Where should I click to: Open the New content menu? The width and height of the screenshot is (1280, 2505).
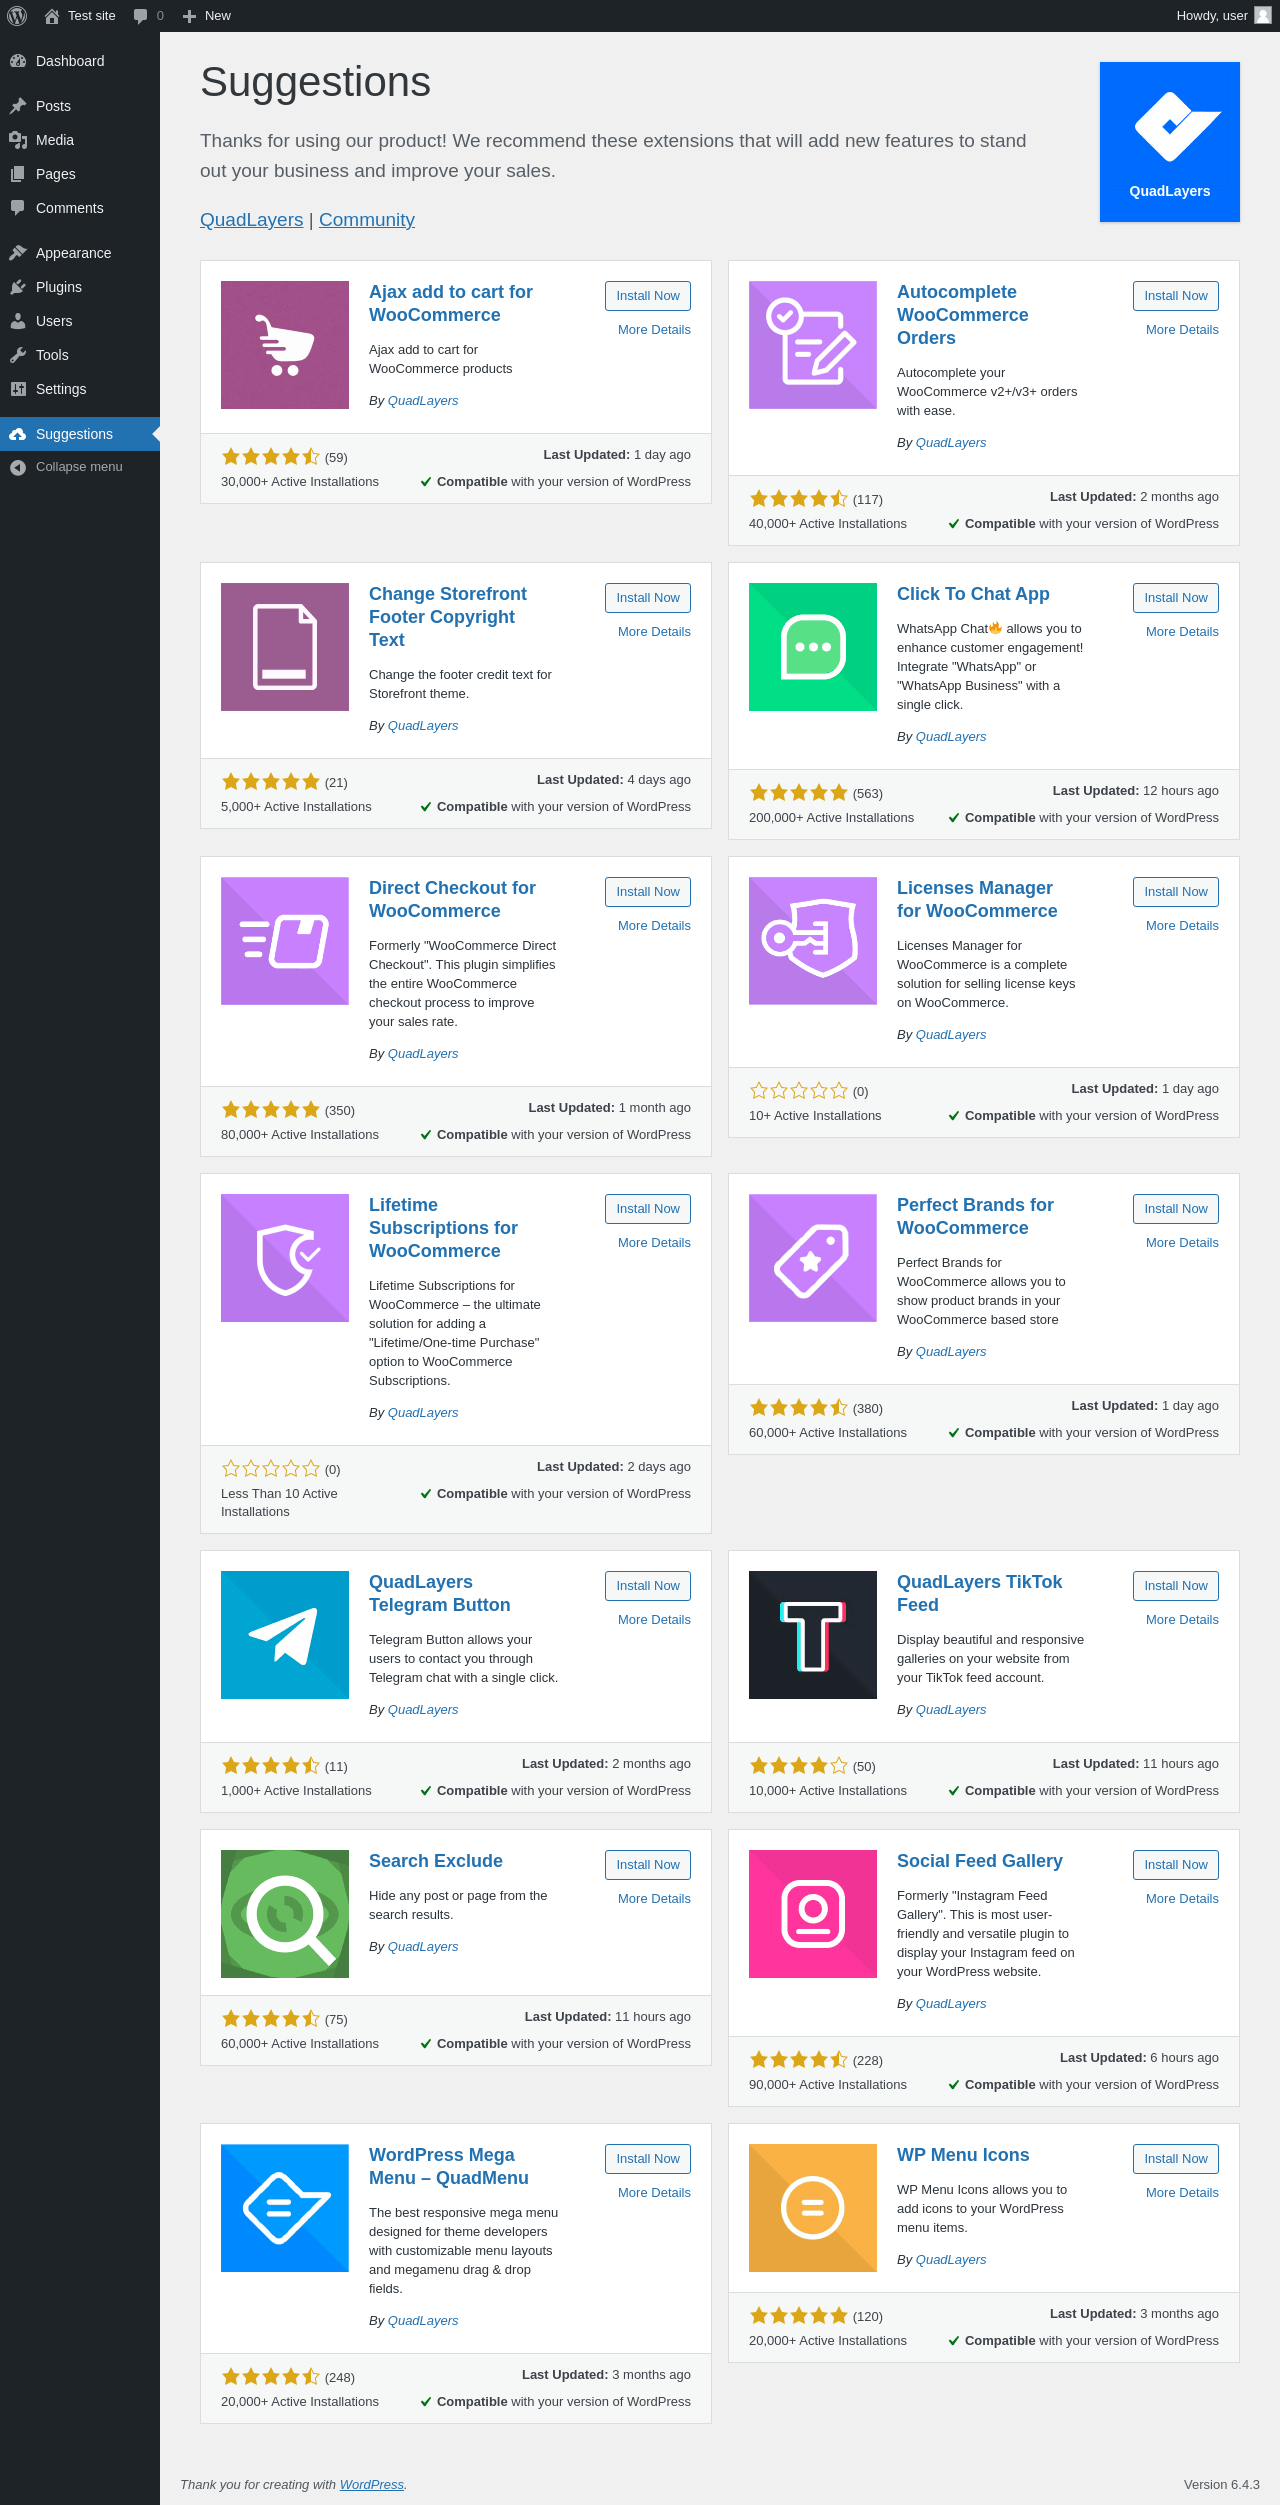207,16
